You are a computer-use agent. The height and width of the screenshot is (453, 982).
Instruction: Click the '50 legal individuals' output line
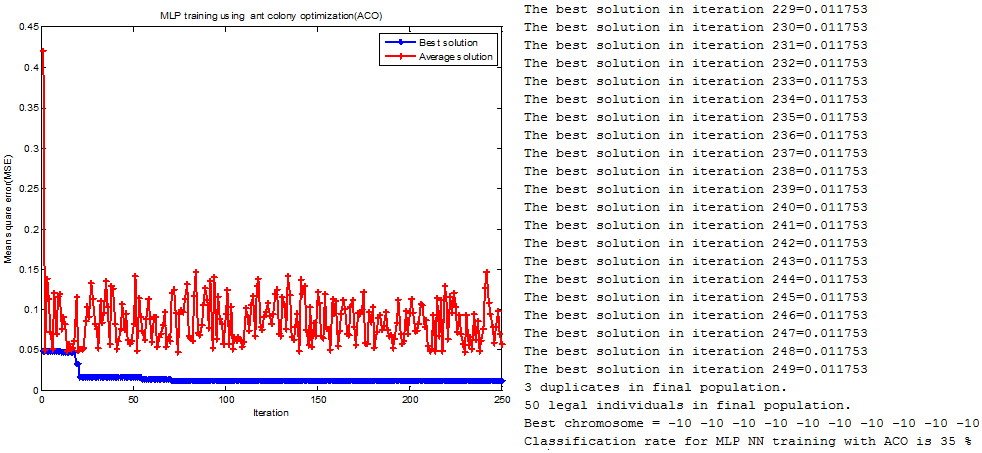click(x=687, y=405)
